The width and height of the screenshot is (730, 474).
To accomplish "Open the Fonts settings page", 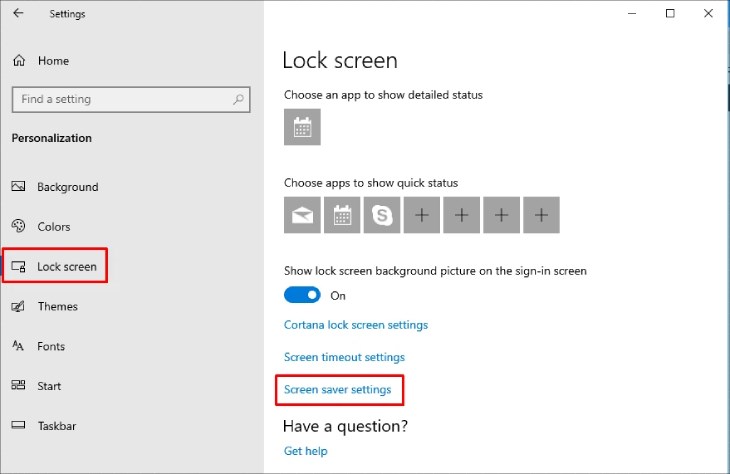I will (x=51, y=347).
